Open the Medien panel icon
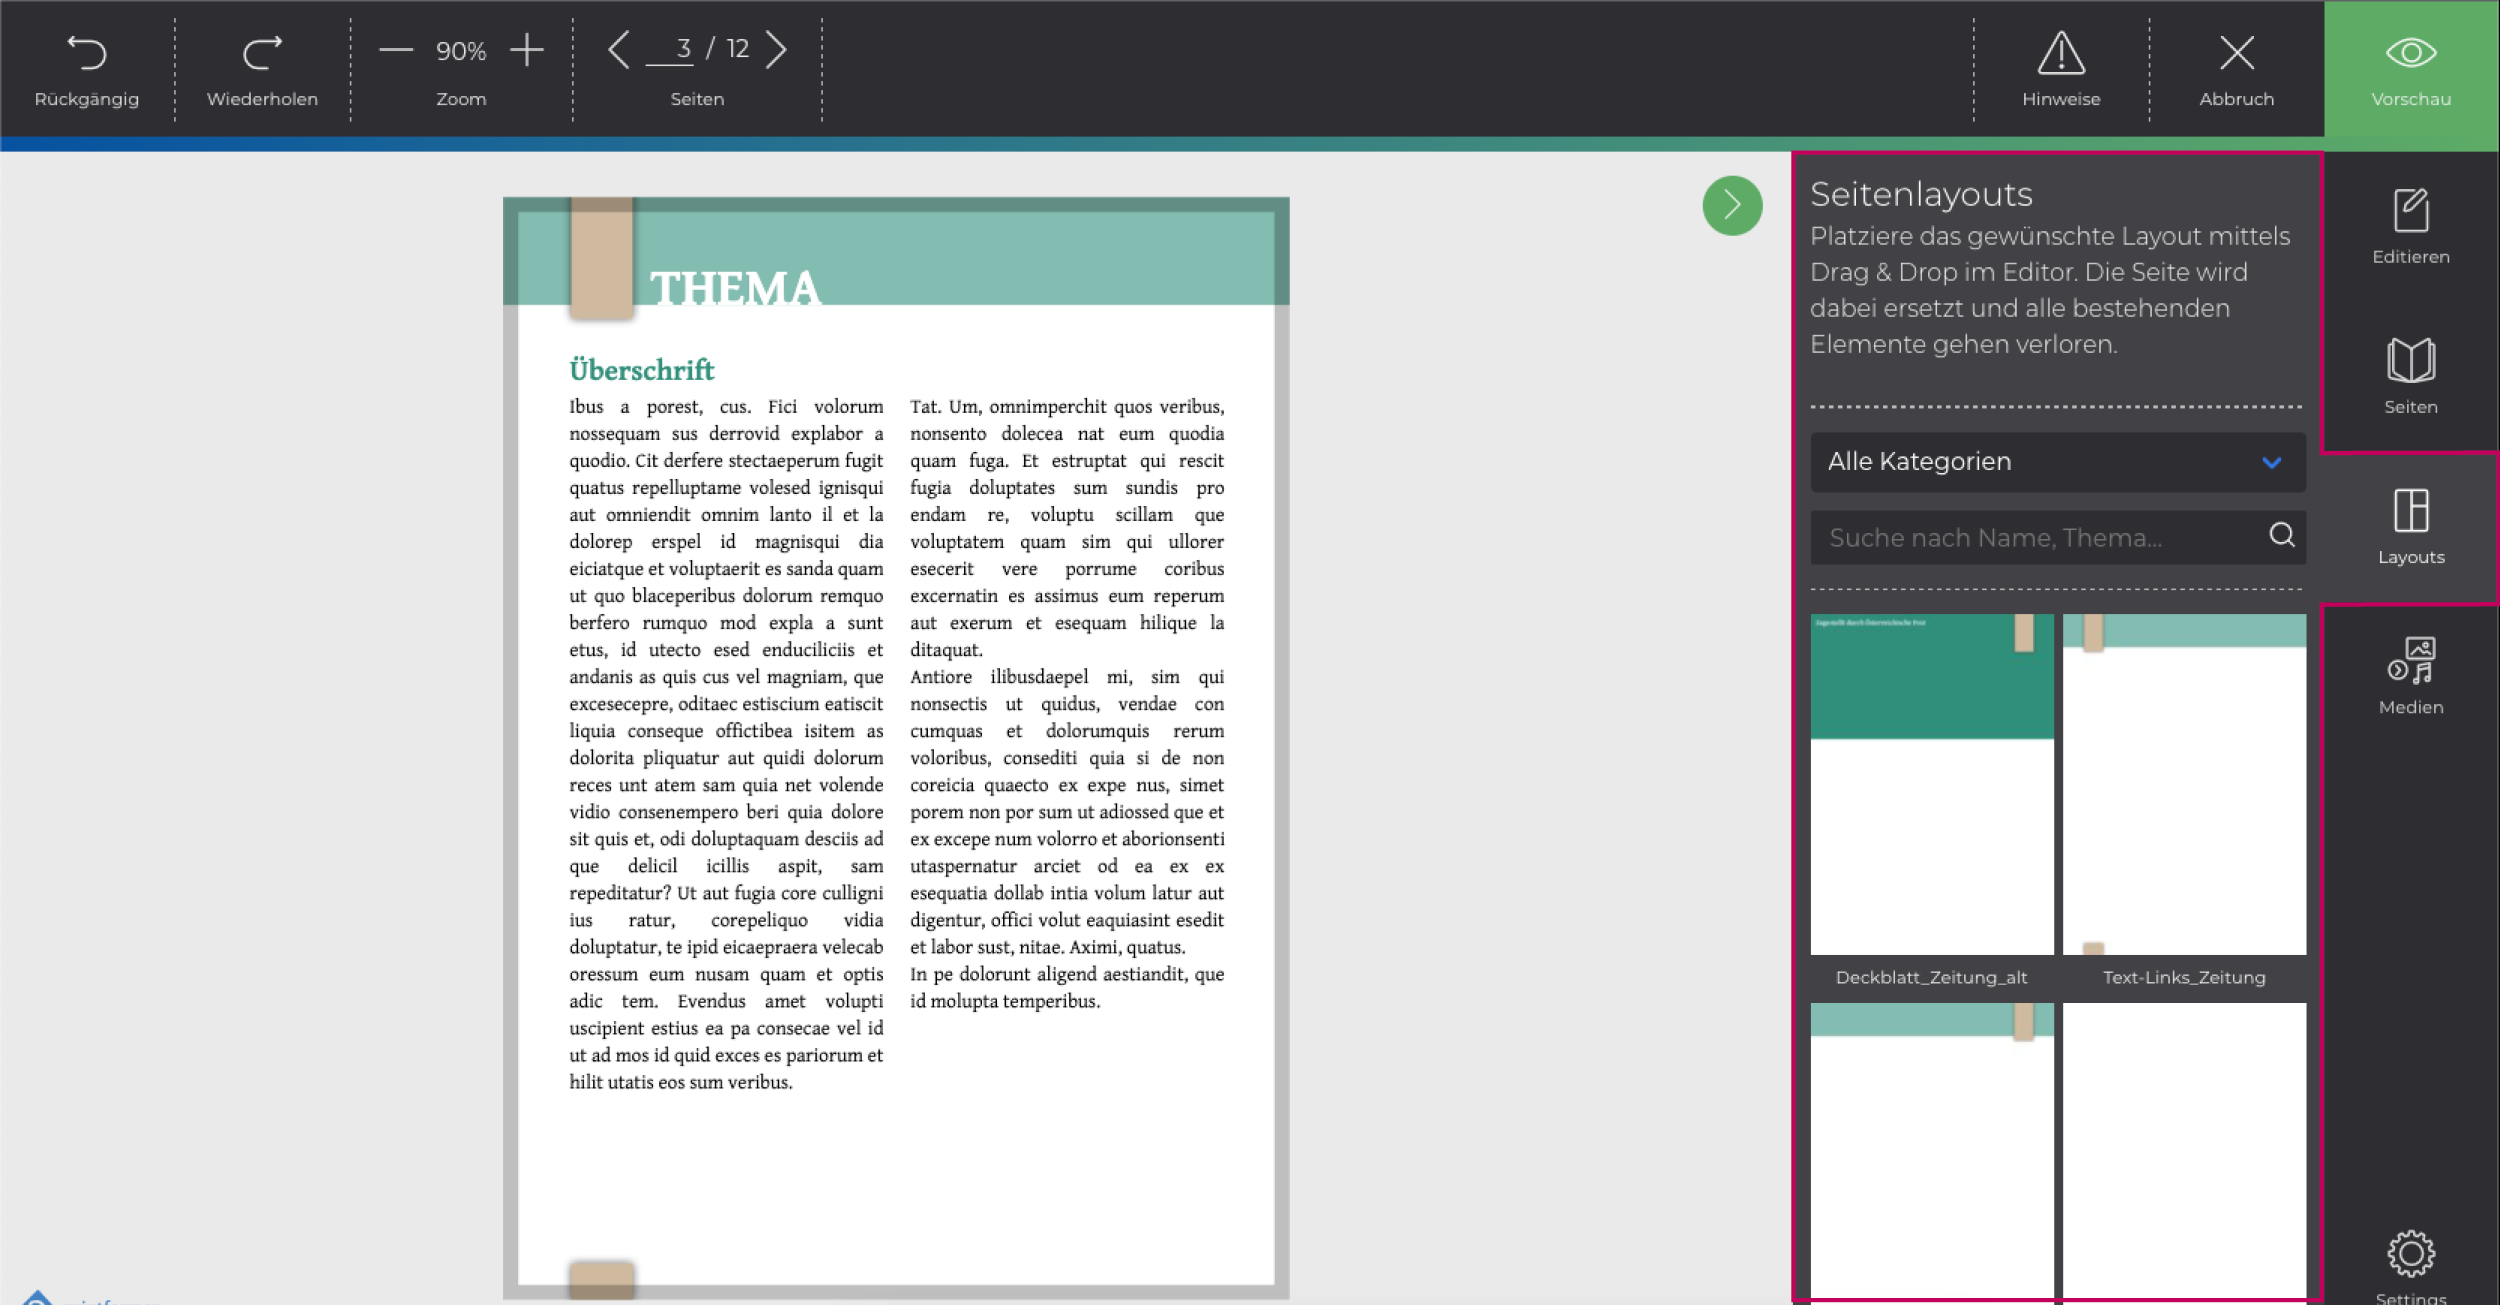The width and height of the screenshot is (2500, 1305). pos(2411,662)
